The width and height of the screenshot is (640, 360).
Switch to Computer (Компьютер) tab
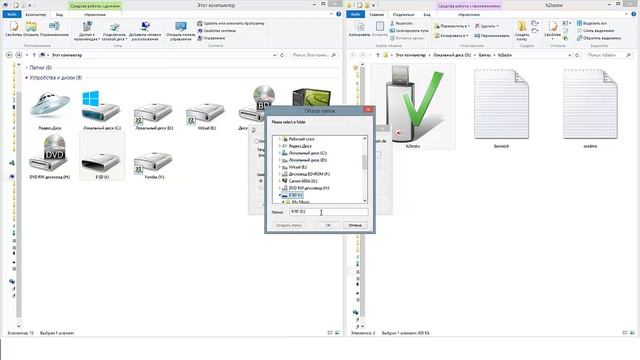pyautogui.click(x=36, y=14)
